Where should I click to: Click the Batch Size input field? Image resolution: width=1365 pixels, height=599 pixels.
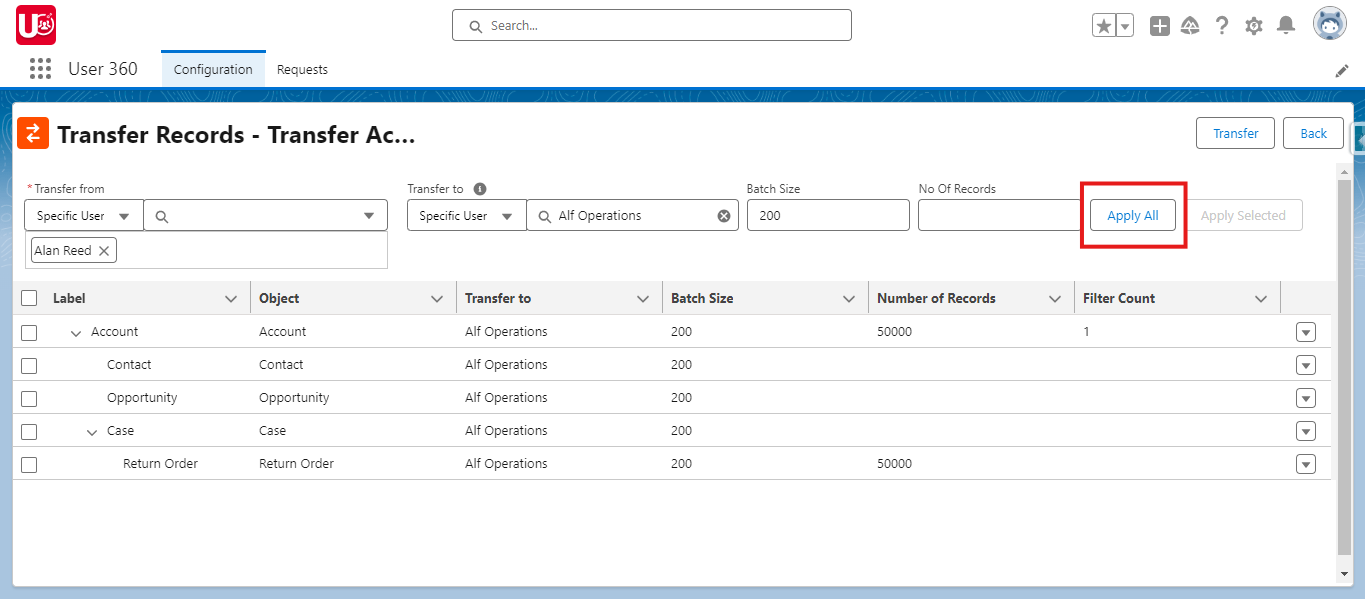coord(828,215)
